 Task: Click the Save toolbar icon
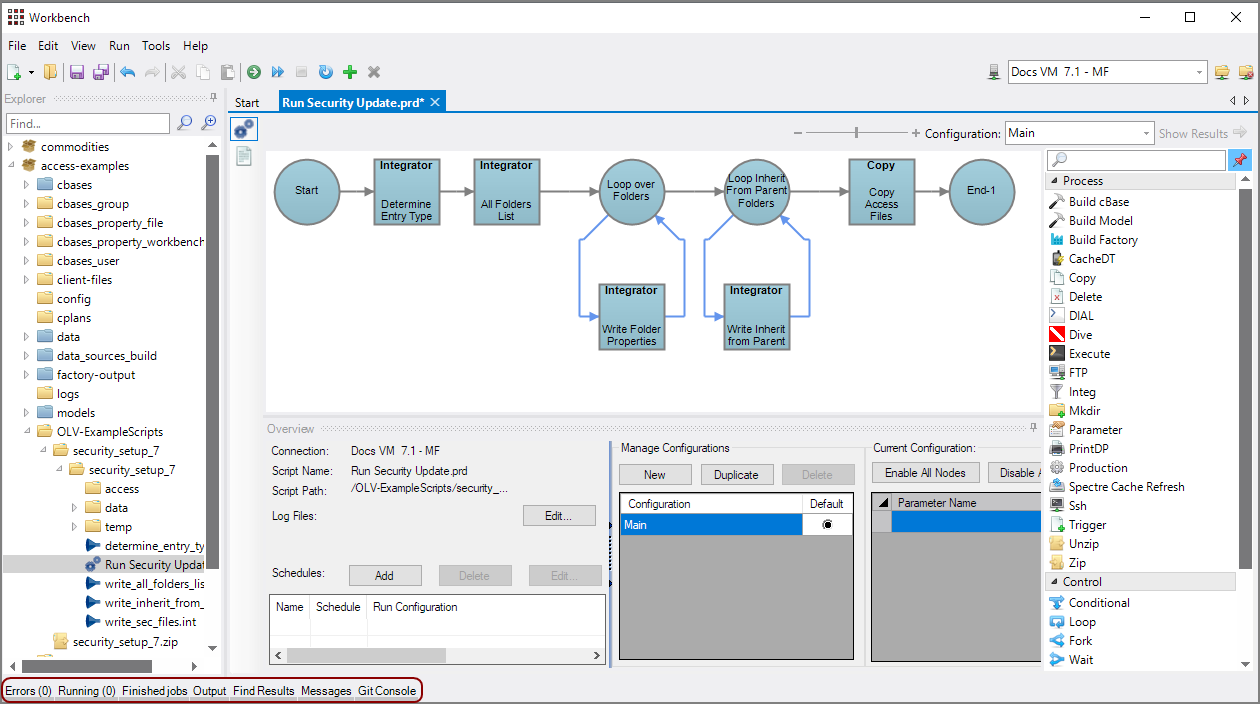click(77, 72)
